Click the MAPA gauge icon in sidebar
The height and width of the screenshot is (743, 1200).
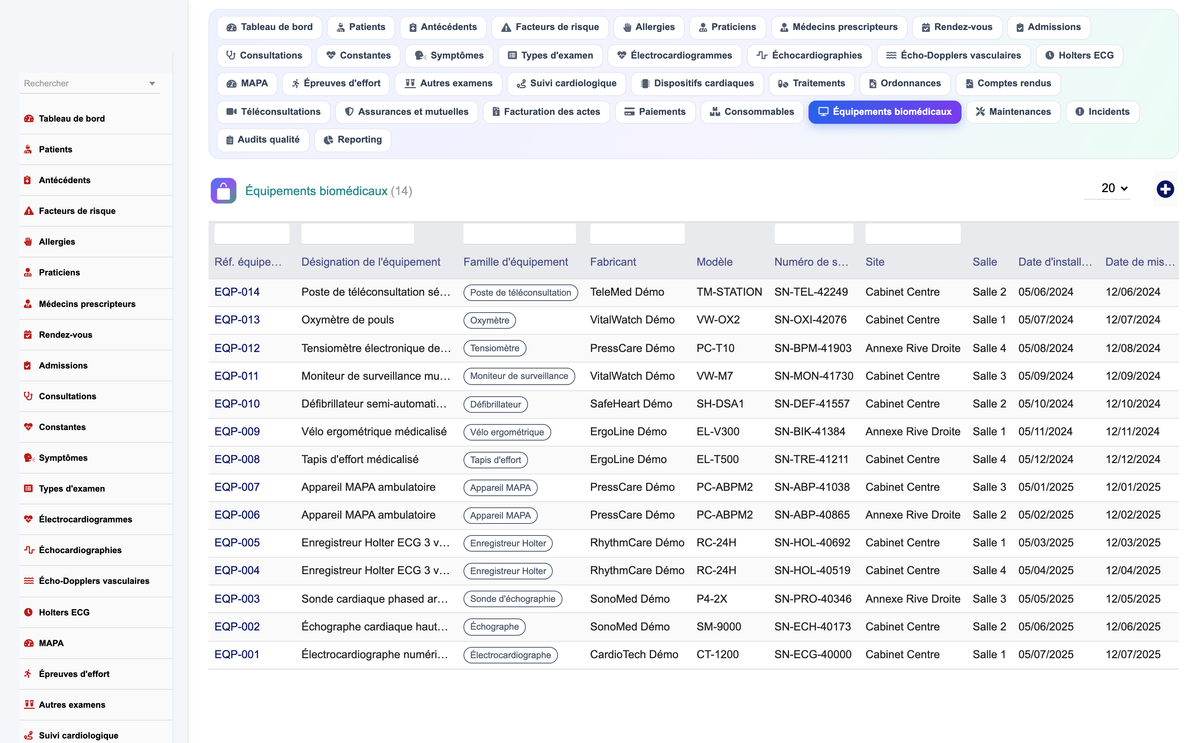pyautogui.click(x=28, y=644)
